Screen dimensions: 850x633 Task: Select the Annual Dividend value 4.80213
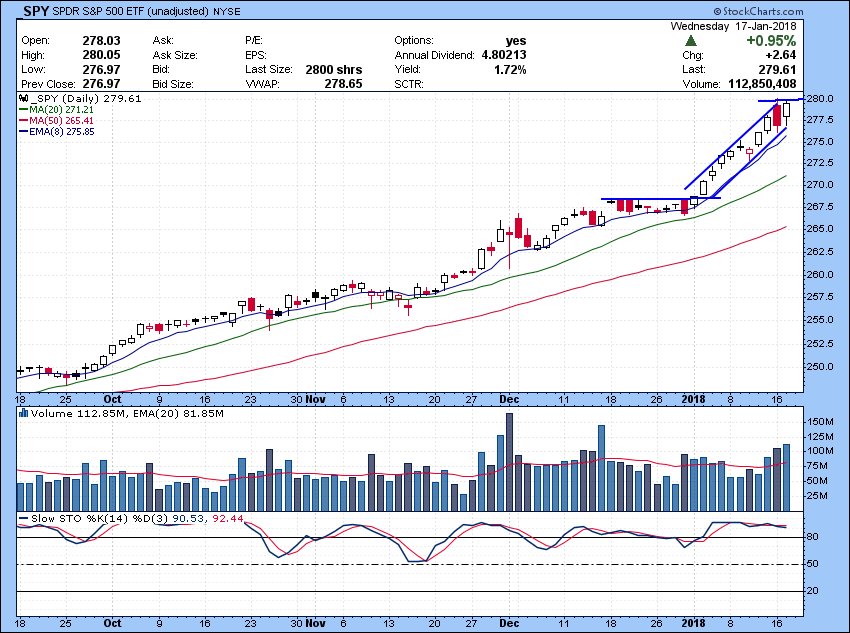click(x=504, y=55)
